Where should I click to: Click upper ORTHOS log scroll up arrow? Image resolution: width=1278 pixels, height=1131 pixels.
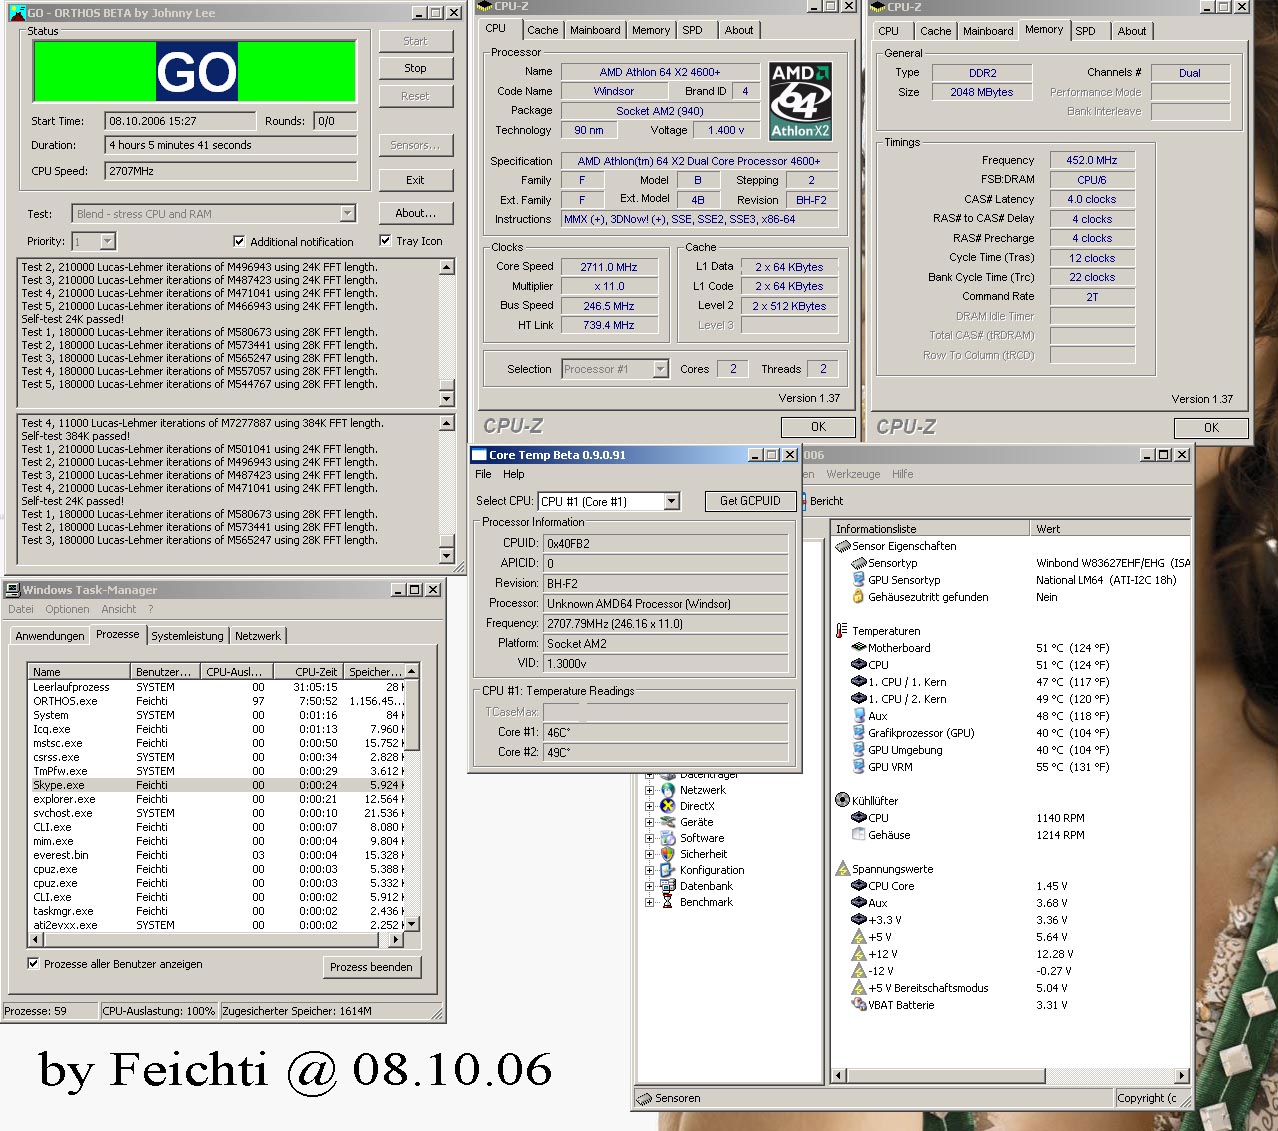(447, 267)
